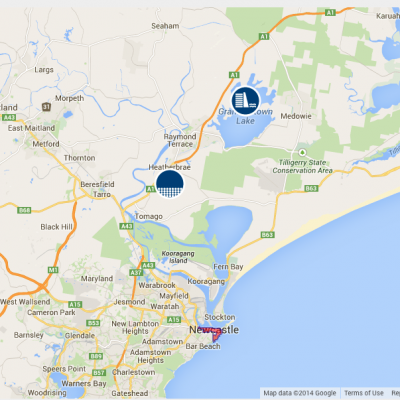Click the East Maitland label
The width and height of the screenshot is (400, 400).
coord(31,128)
